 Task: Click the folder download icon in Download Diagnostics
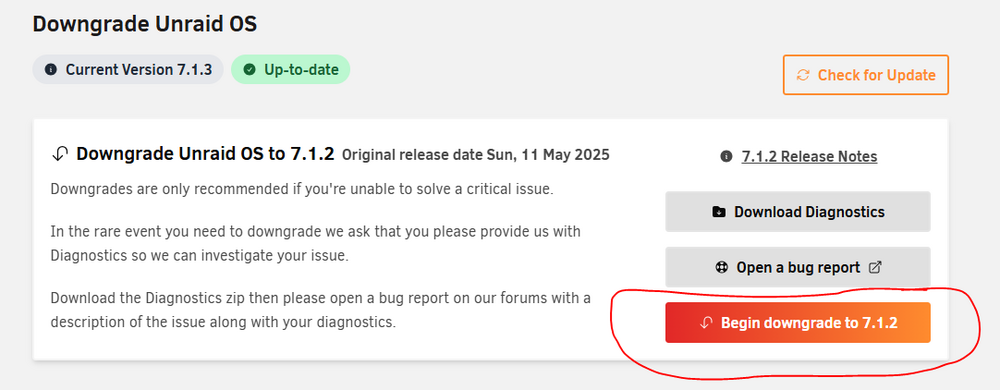719,212
